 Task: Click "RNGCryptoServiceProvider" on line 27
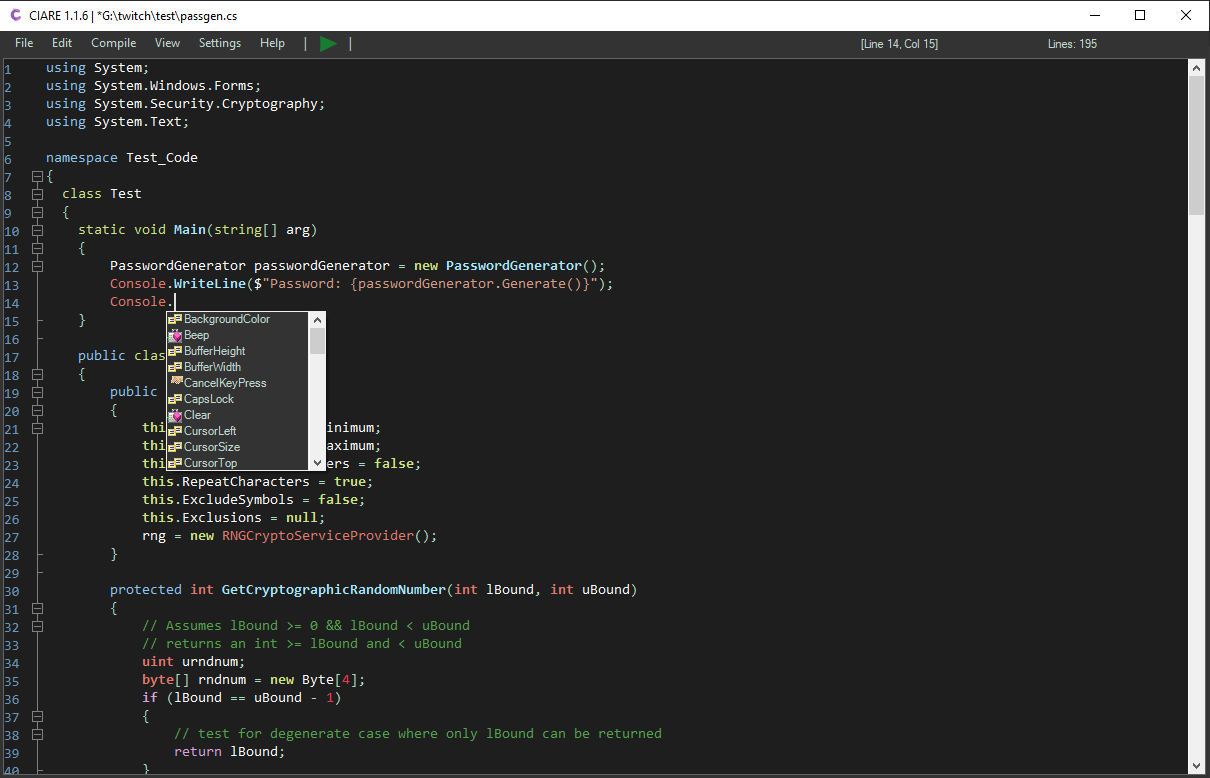(x=318, y=536)
